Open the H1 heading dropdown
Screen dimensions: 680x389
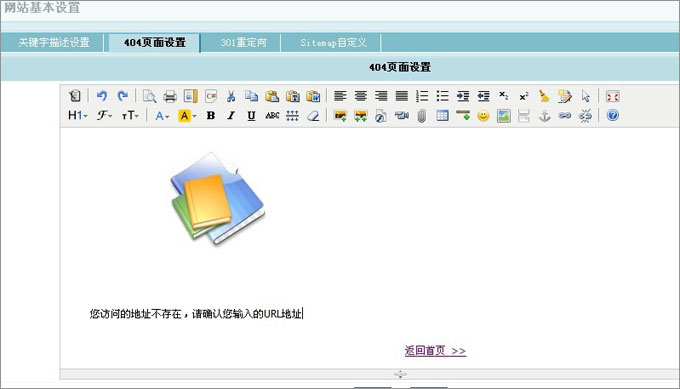click(x=78, y=115)
